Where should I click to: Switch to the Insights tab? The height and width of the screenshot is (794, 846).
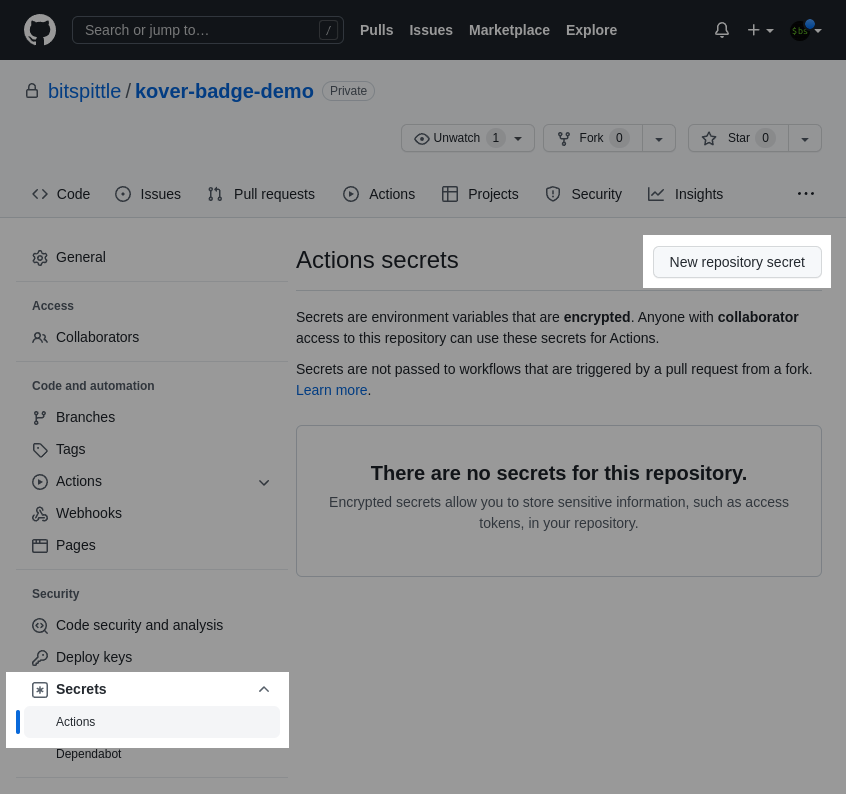(x=685, y=194)
